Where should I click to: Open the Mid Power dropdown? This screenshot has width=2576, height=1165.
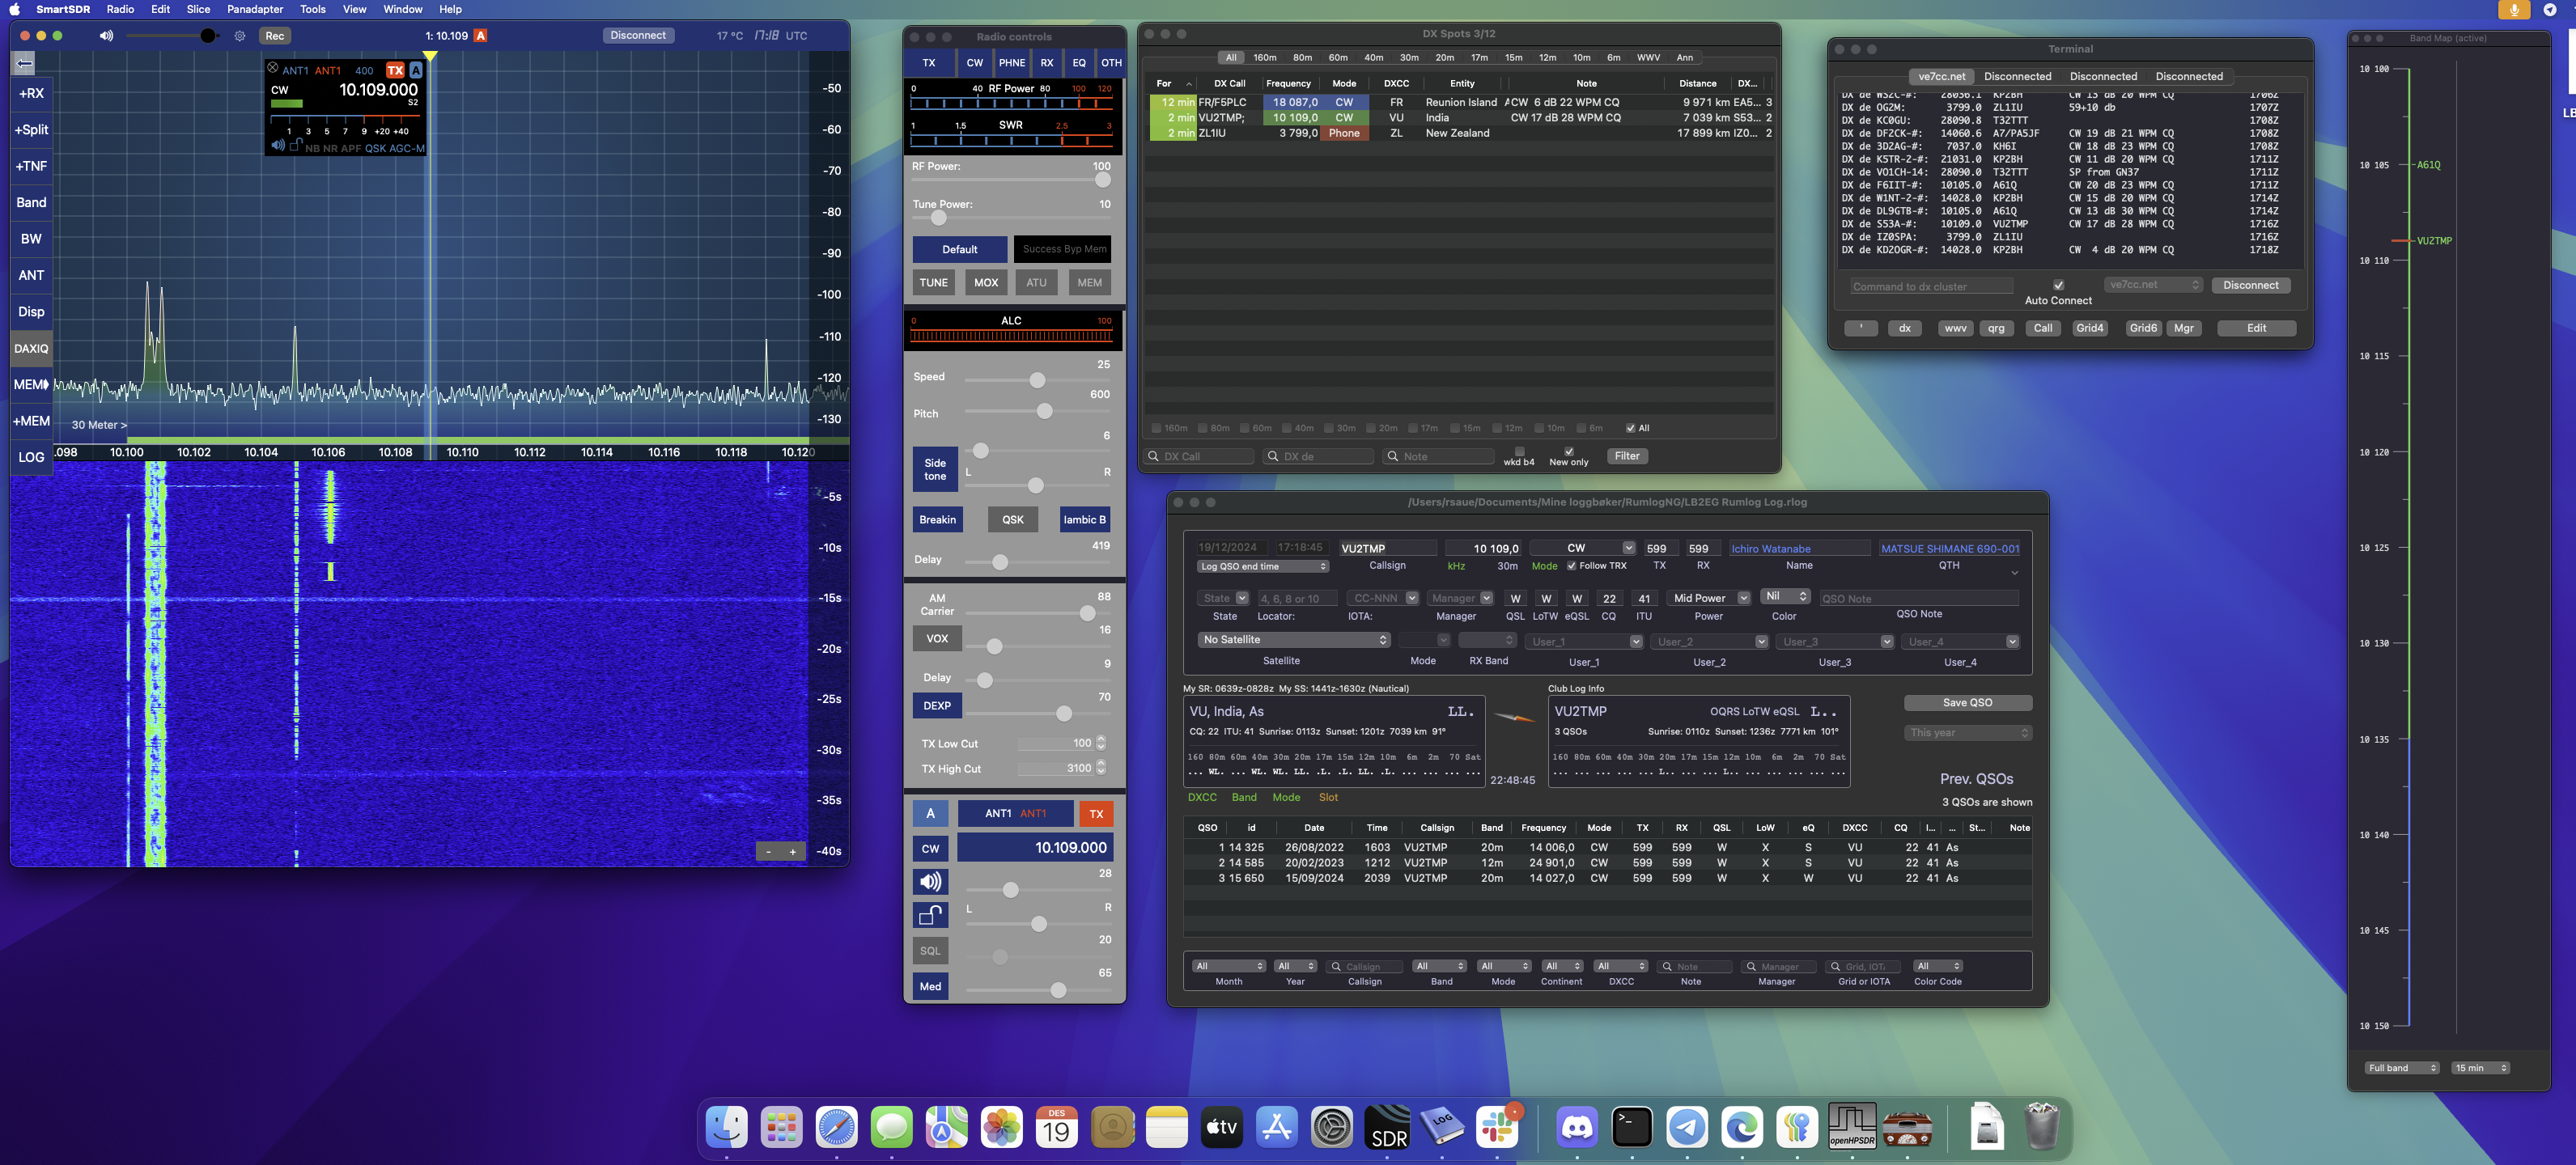pos(1709,598)
